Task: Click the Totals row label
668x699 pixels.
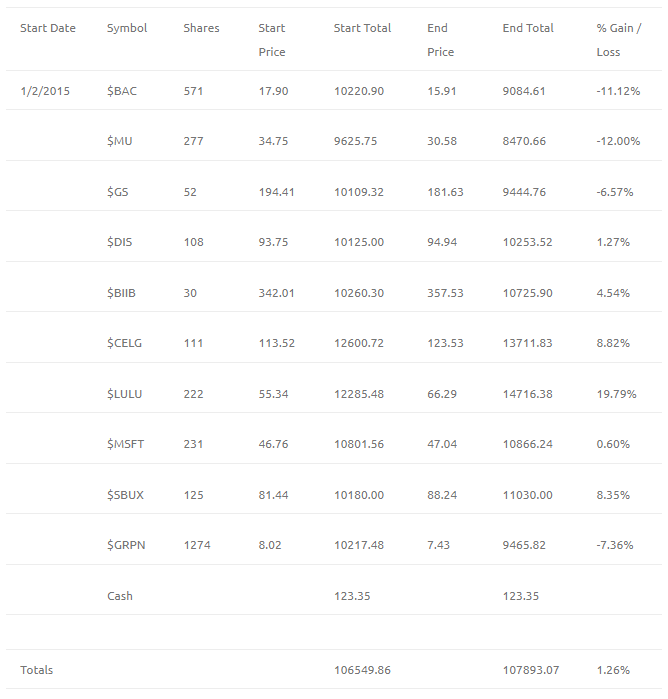Action: 37,670
